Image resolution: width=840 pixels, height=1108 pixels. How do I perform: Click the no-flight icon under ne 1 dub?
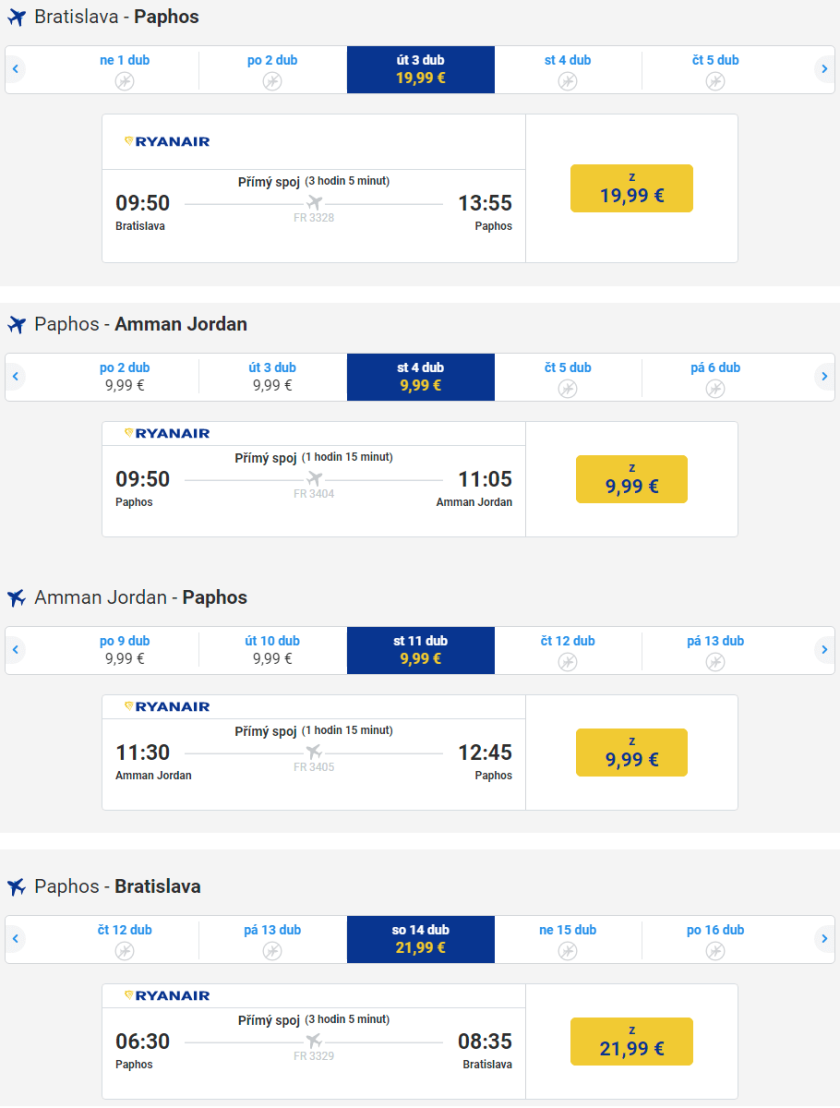coord(124,80)
